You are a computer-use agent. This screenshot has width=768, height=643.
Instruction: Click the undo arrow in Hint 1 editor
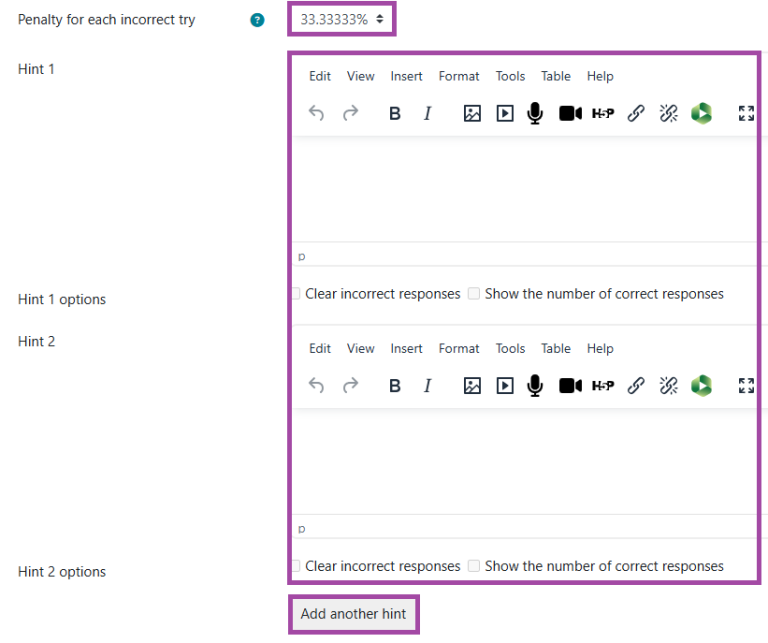pyautogui.click(x=317, y=114)
